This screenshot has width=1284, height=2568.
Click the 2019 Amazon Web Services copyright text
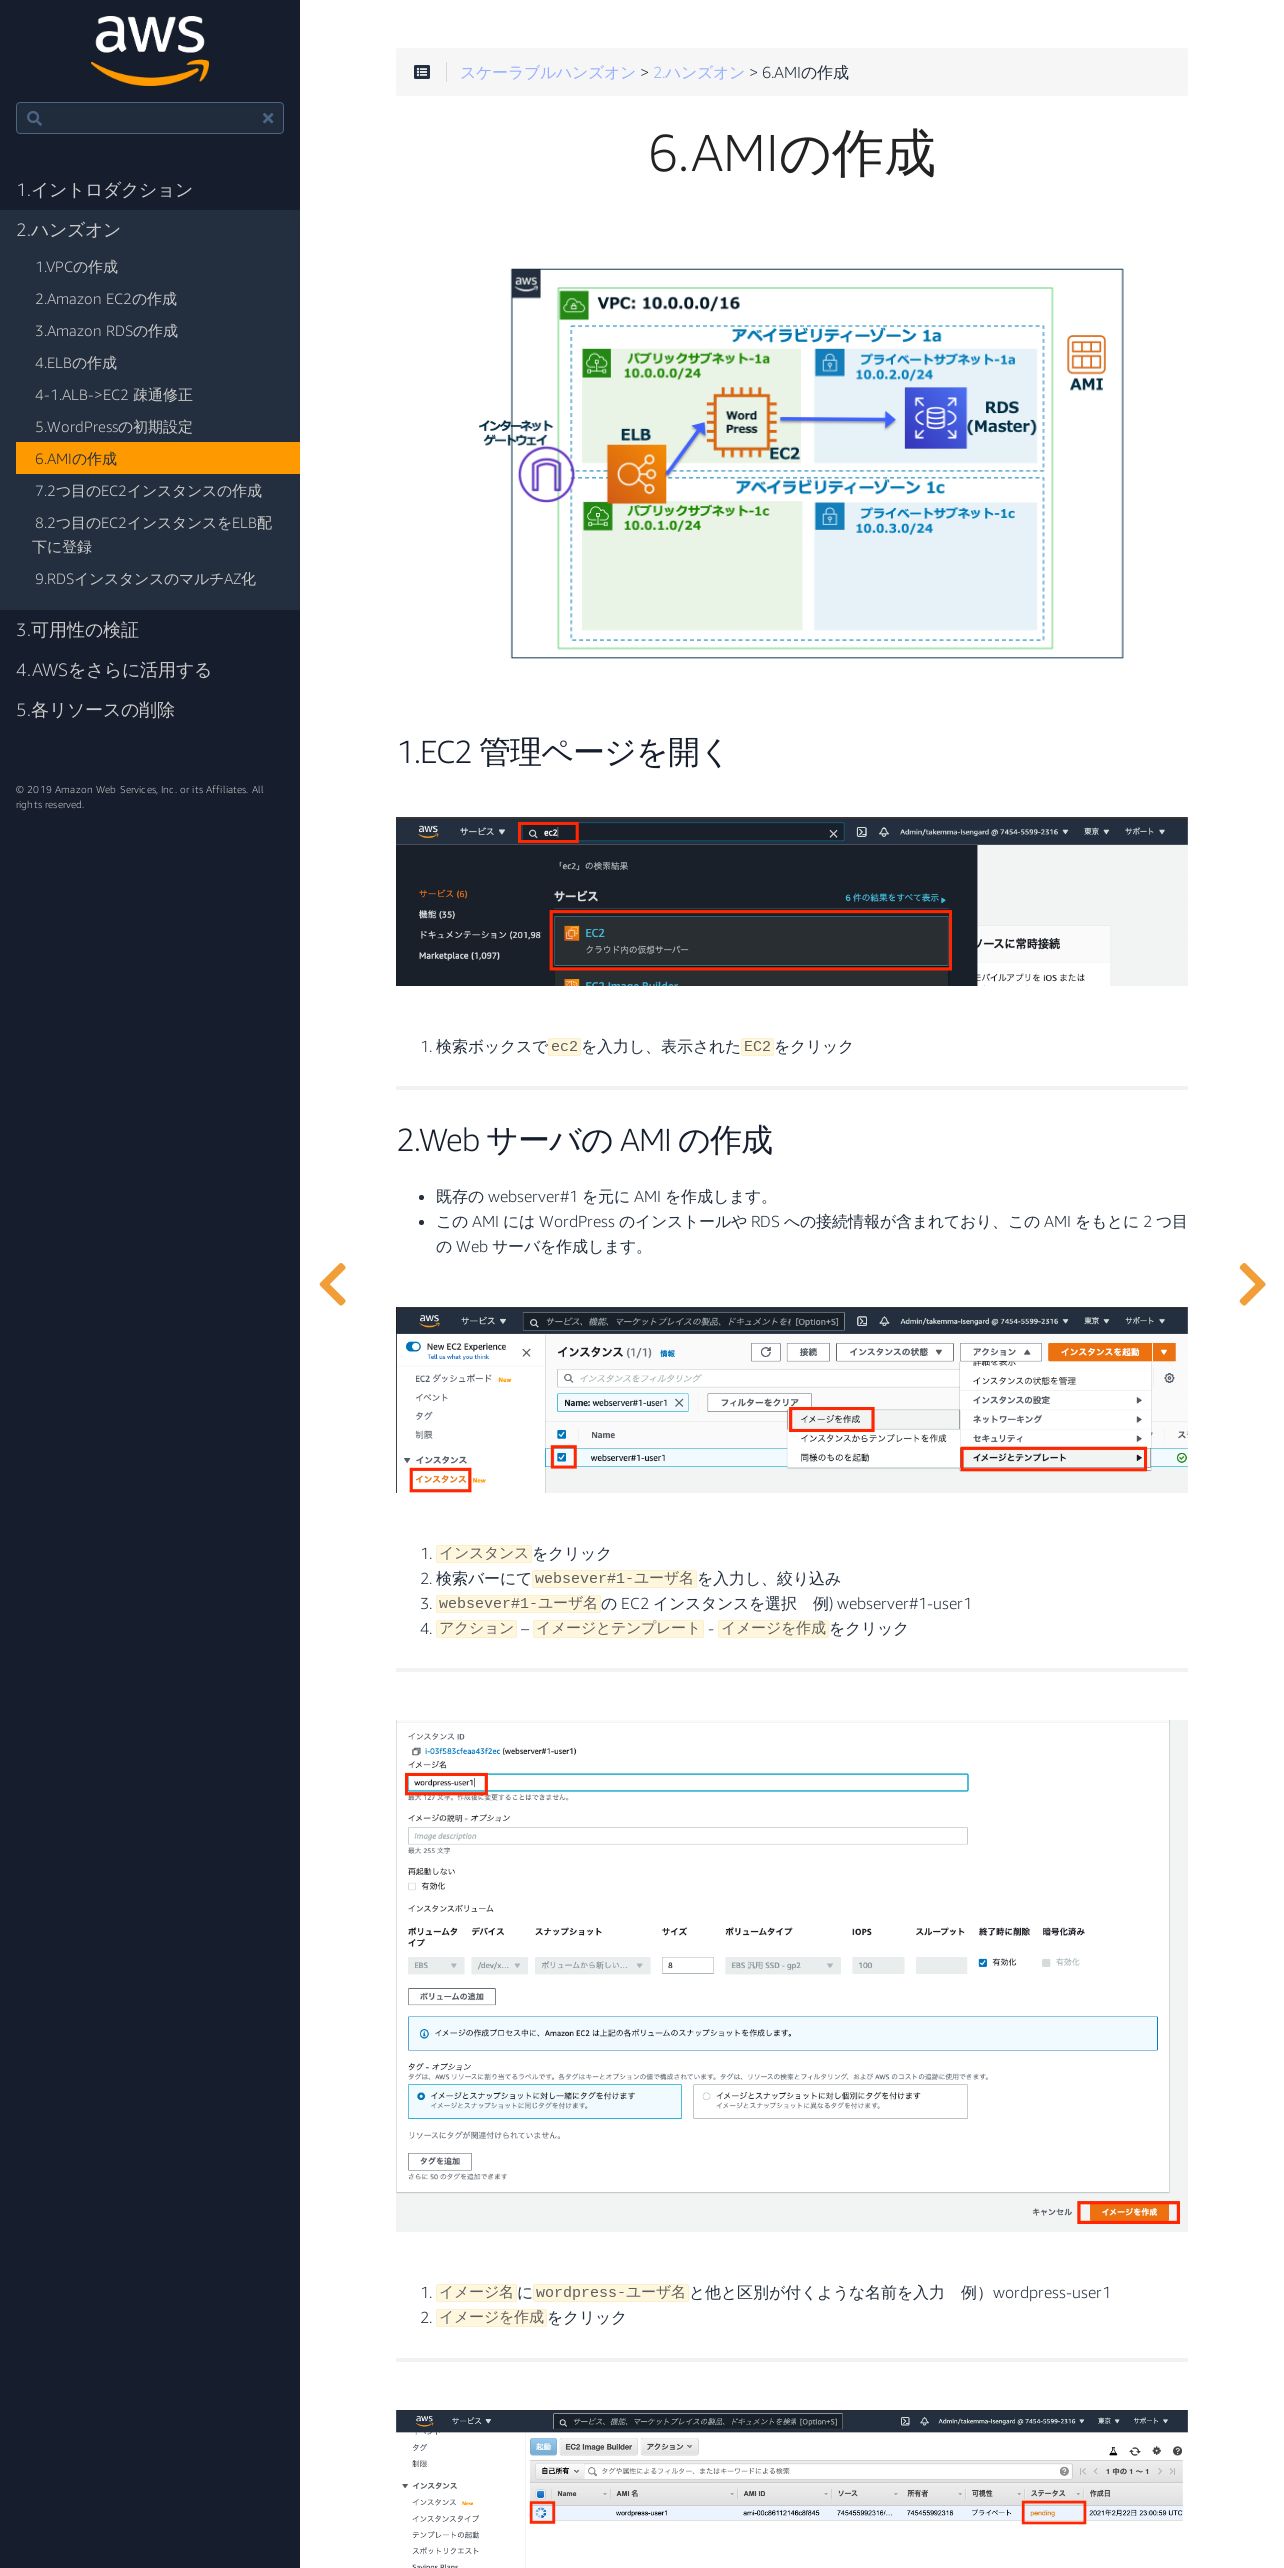pyautogui.click(x=139, y=797)
